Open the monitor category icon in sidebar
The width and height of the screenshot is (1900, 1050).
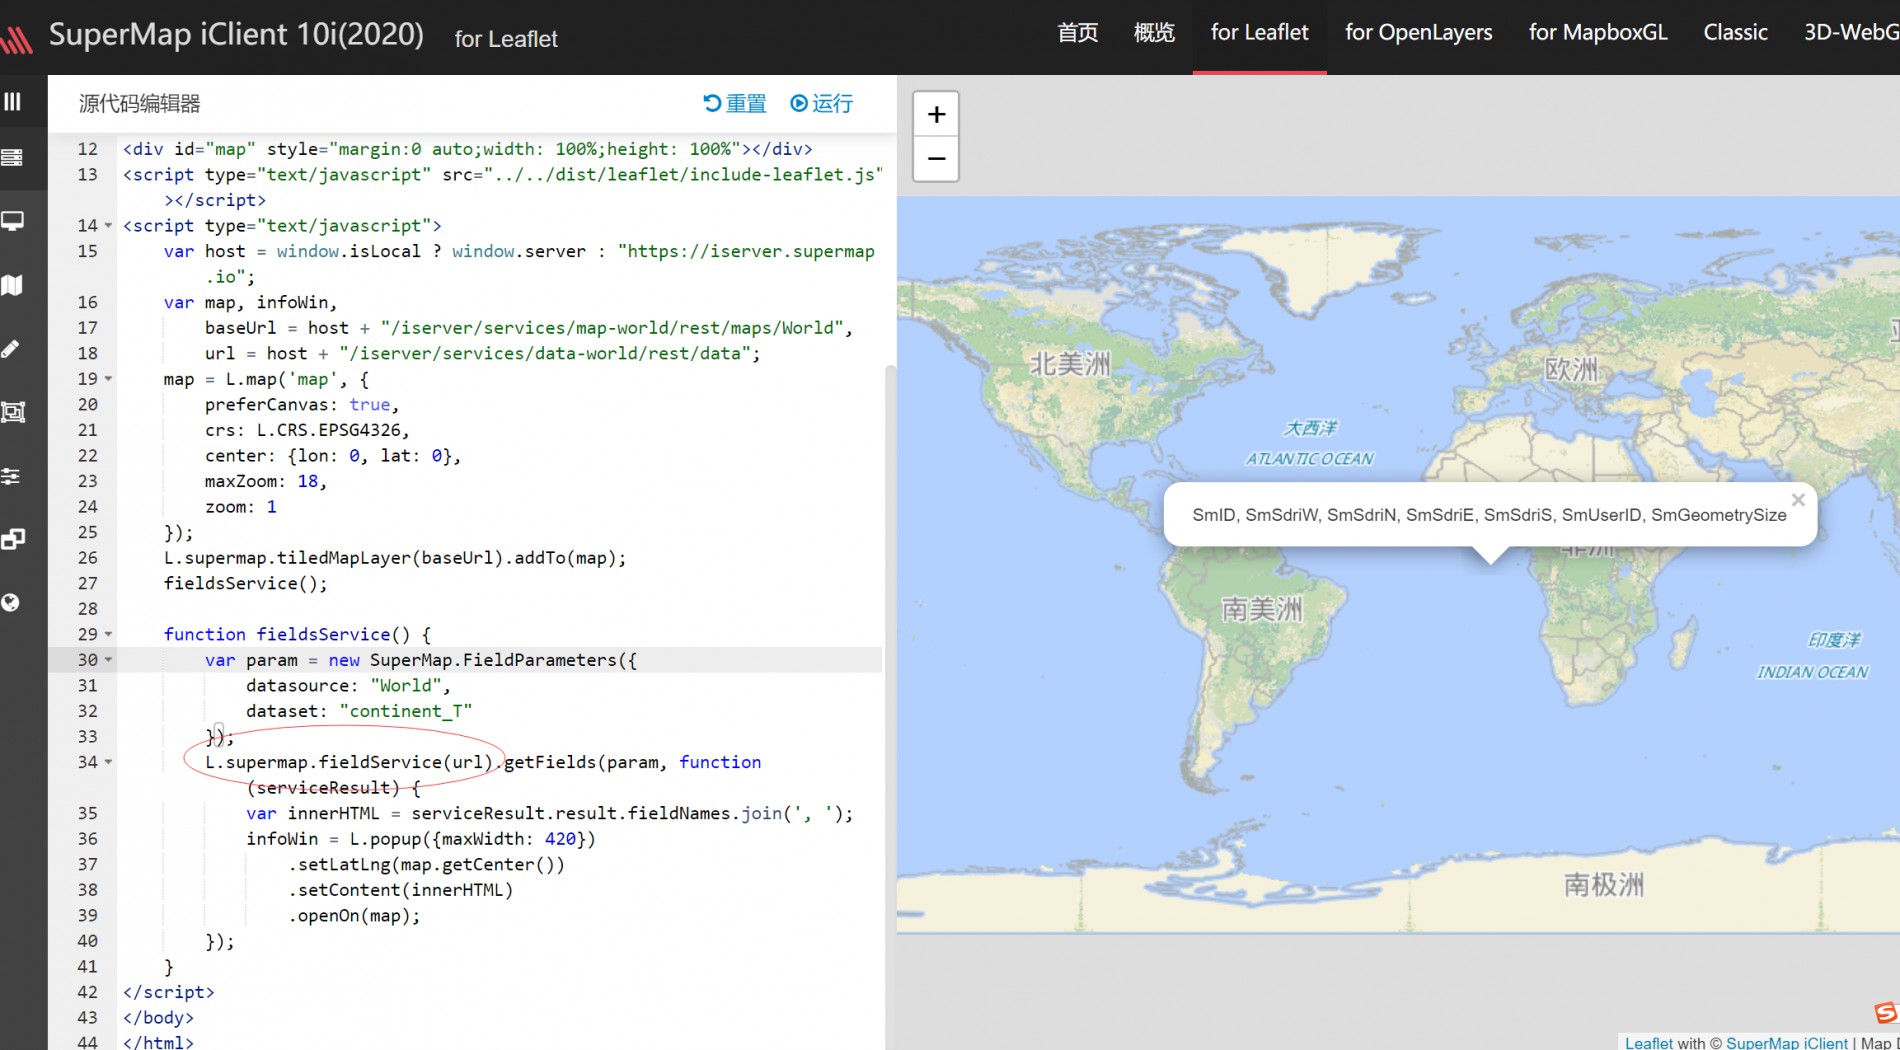(x=12, y=221)
